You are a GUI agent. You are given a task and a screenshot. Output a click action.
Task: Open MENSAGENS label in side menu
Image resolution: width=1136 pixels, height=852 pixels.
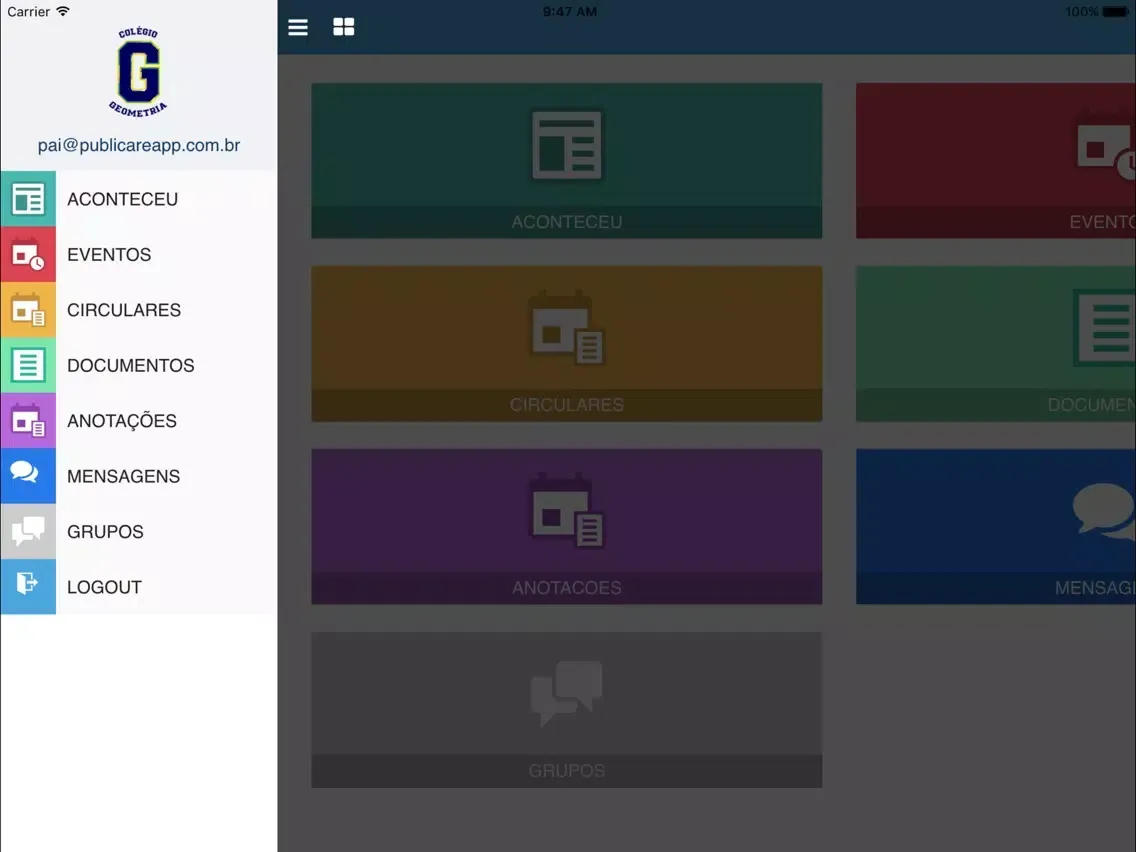pos(124,476)
